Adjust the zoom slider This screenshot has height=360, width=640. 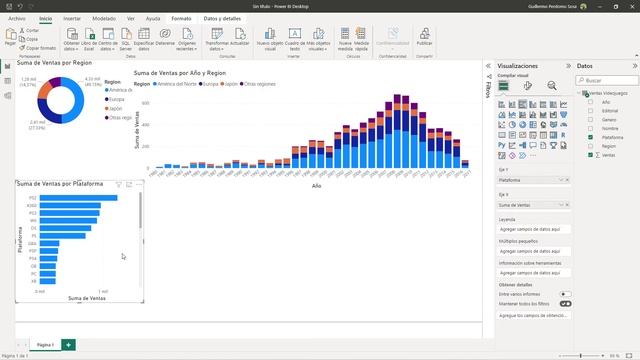(x=581, y=356)
